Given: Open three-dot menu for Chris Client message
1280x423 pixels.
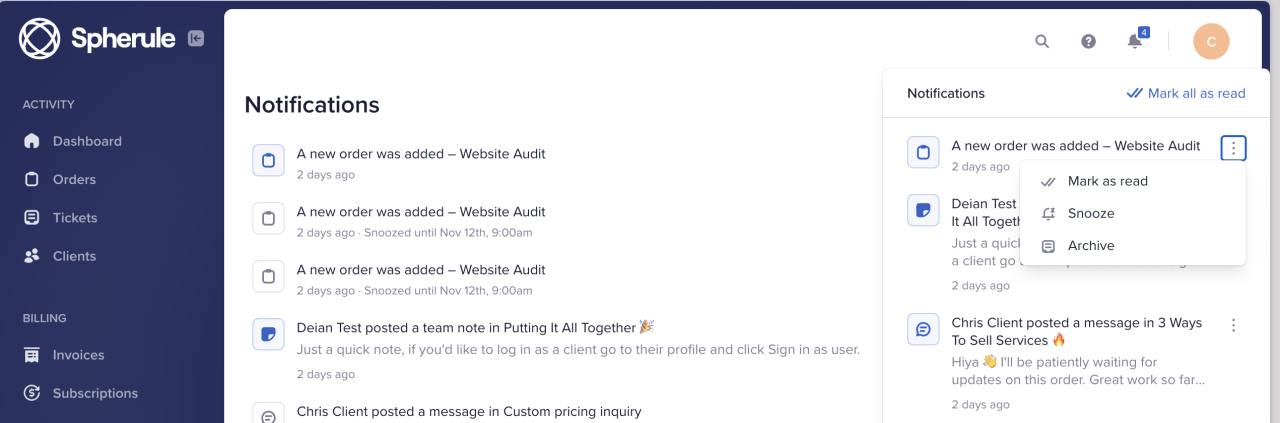Looking at the screenshot, I should tap(1233, 325).
